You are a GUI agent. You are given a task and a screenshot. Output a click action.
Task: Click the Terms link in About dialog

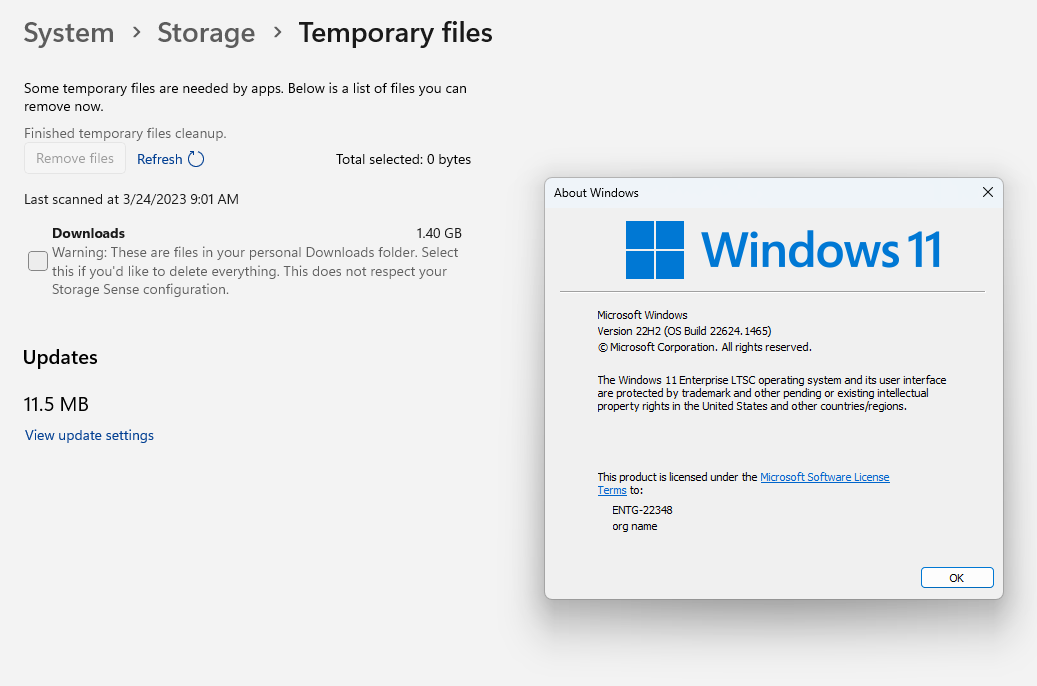click(612, 490)
